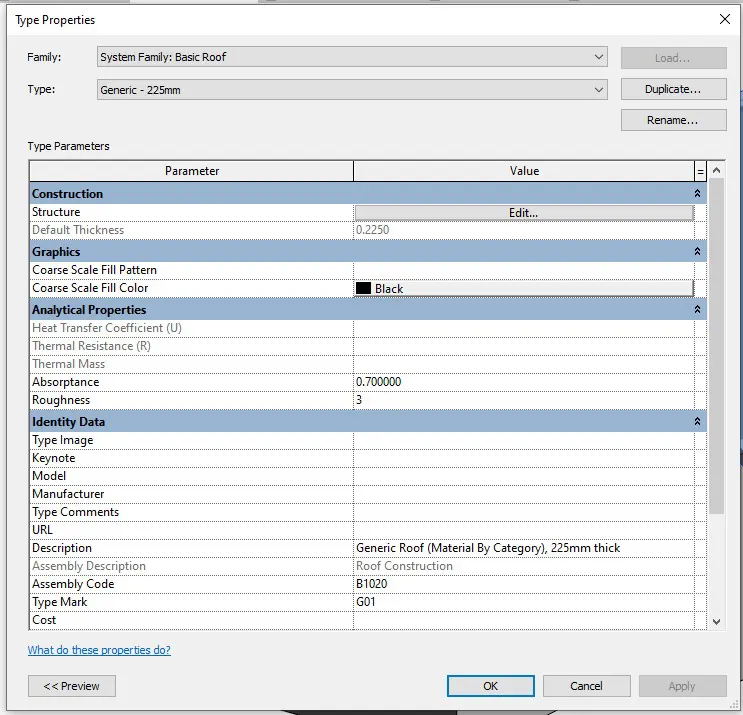Confirm with the OK button
The width and height of the screenshot is (743, 715).
click(x=490, y=686)
